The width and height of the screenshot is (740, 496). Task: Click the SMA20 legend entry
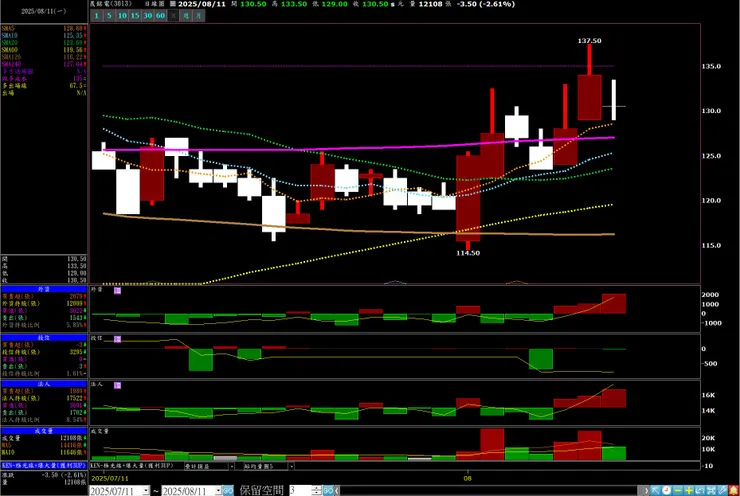[x=44, y=43]
